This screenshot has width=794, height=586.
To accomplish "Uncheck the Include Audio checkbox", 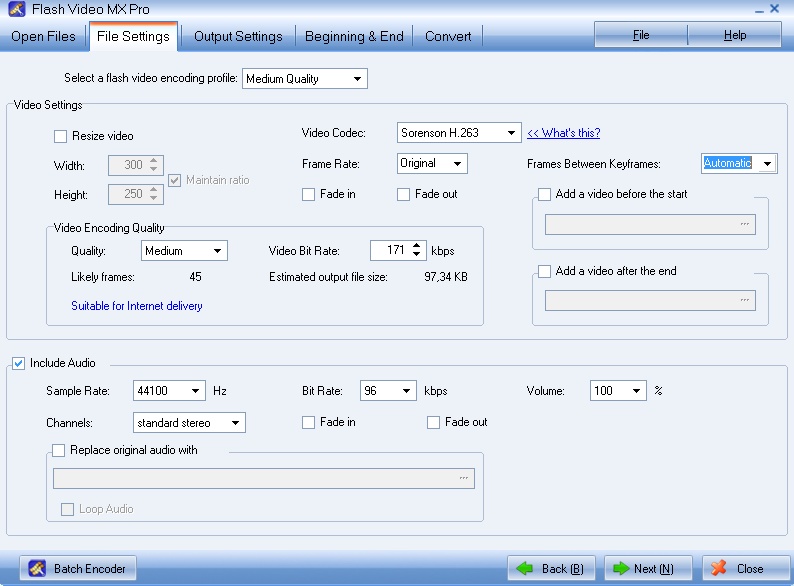I will [x=18, y=363].
